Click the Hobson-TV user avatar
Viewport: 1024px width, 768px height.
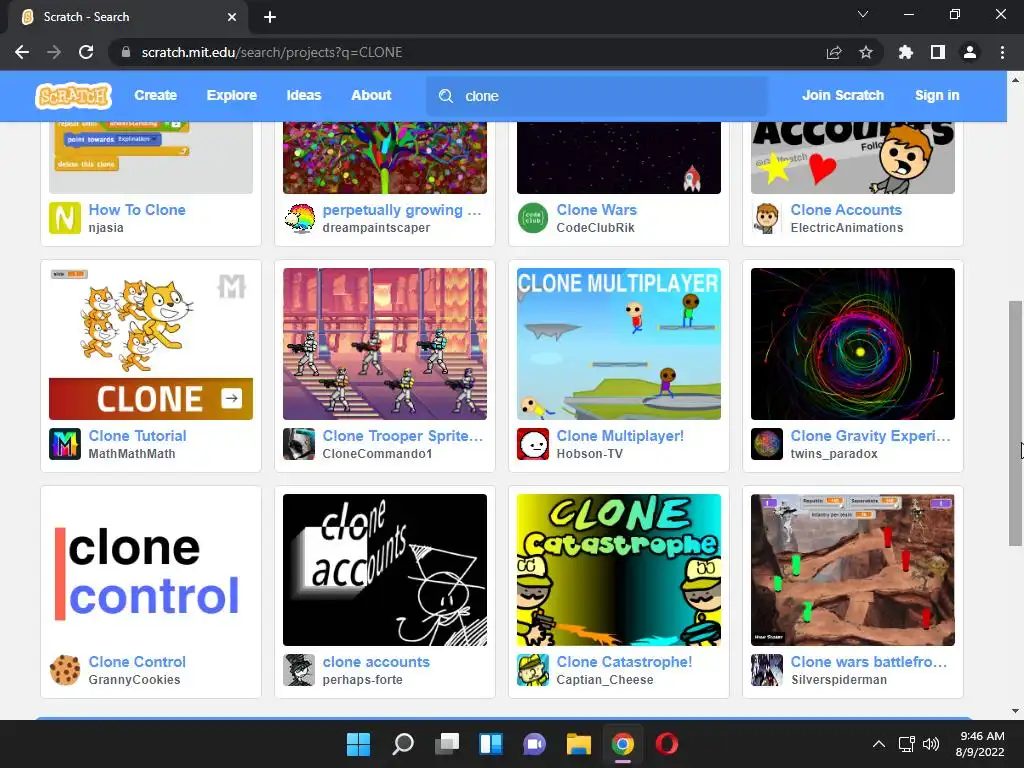coord(533,444)
